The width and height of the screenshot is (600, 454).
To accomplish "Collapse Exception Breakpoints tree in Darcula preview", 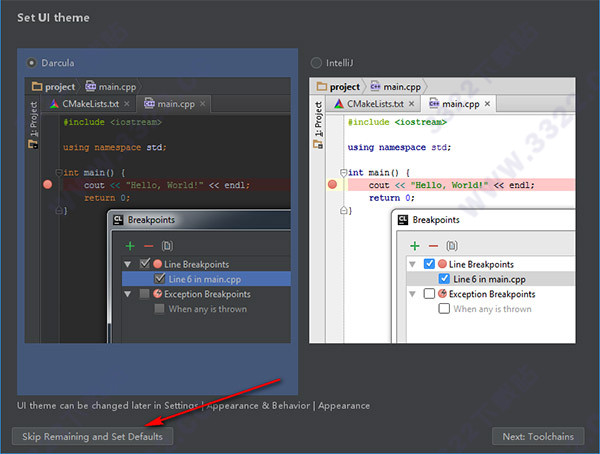I will [x=129, y=294].
